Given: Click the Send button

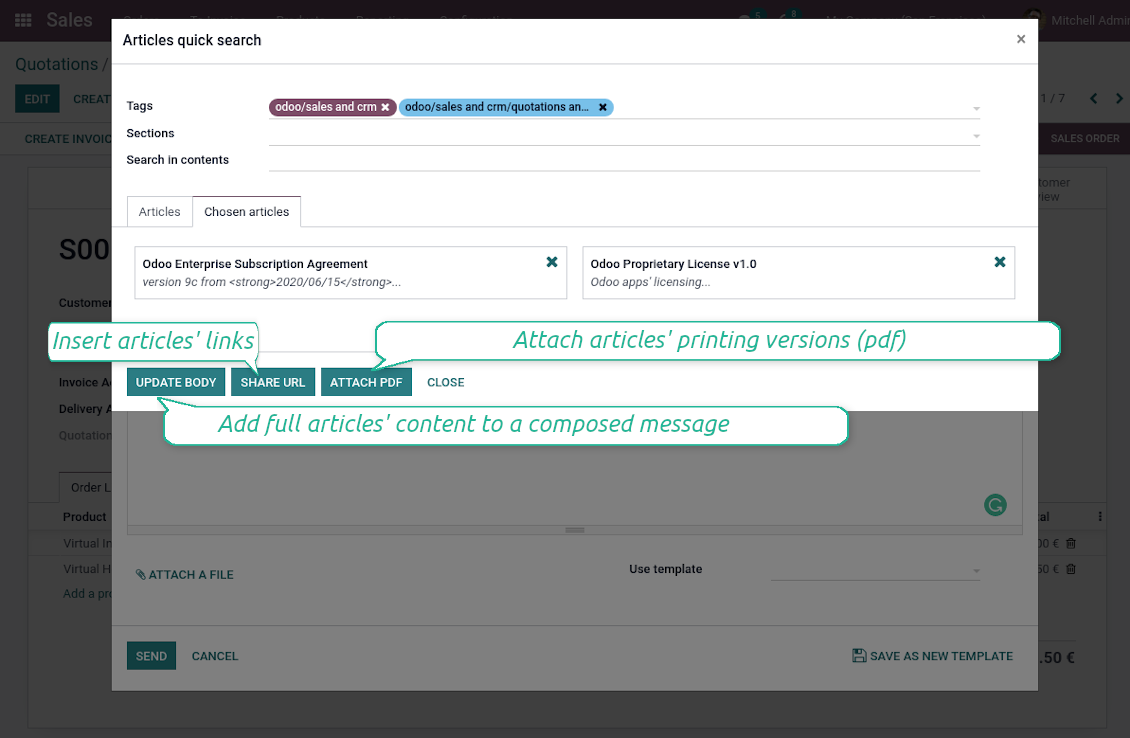Looking at the screenshot, I should pos(151,656).
